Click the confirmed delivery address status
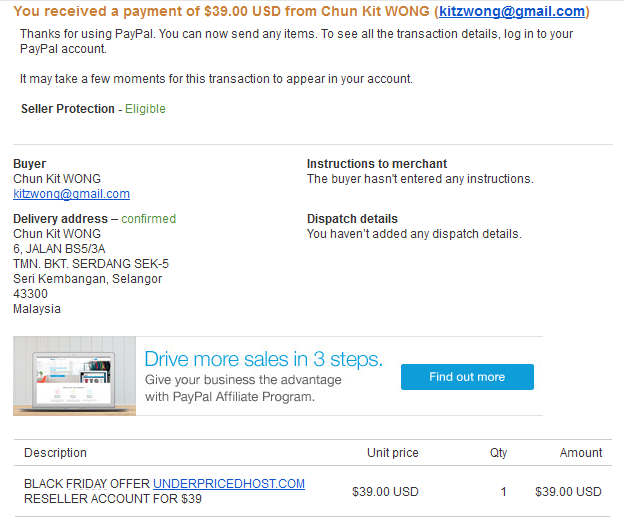Viewport: 624px width, 519px height. coord(148,219)
